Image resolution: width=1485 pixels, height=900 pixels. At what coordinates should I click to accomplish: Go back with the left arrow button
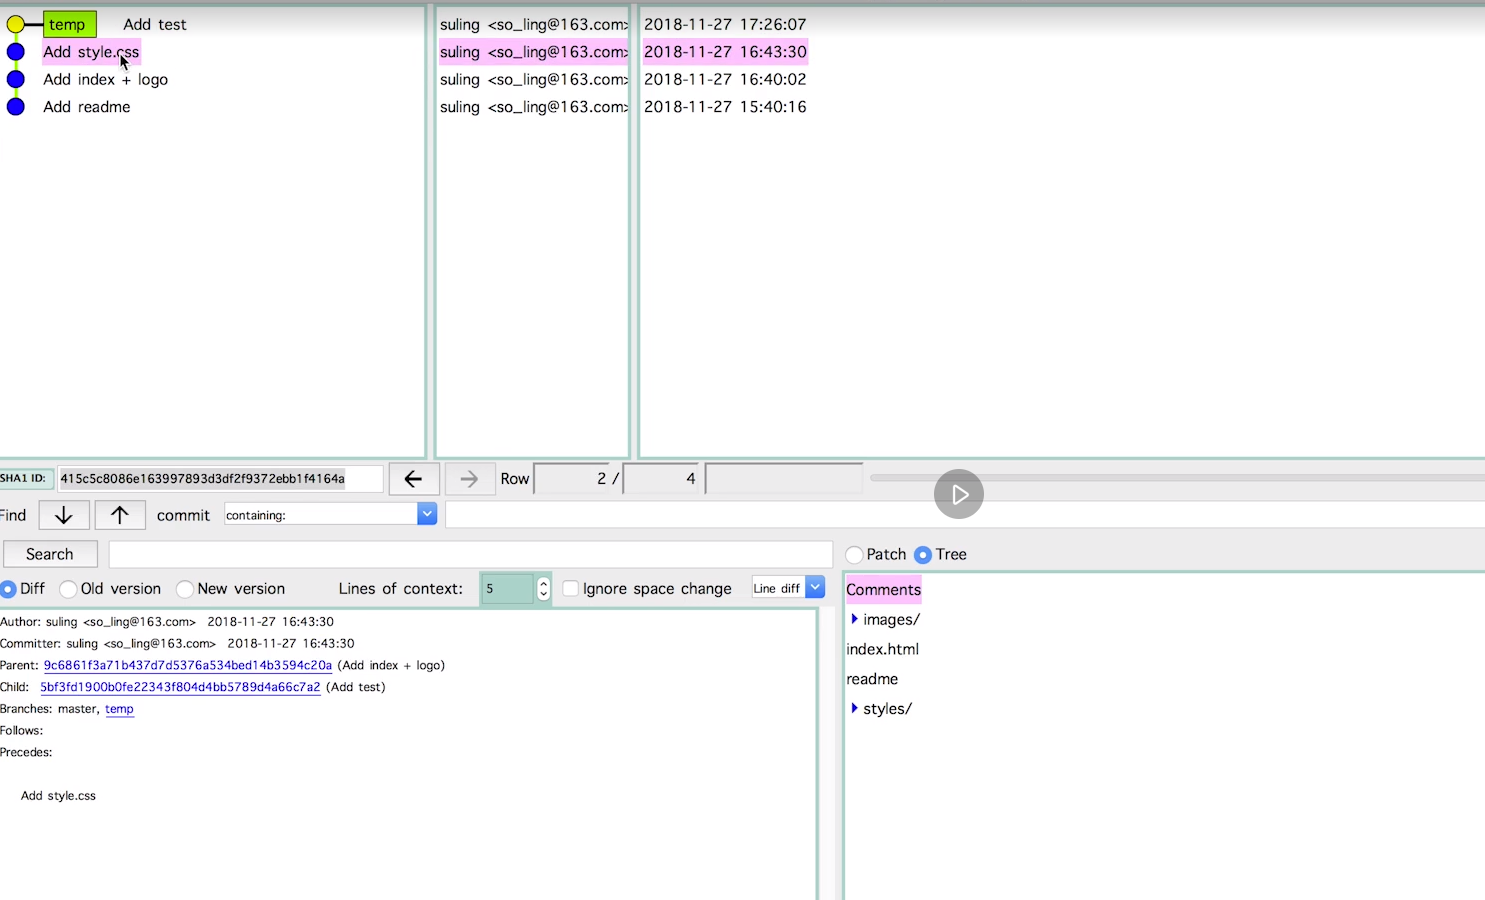coord(413,479)
